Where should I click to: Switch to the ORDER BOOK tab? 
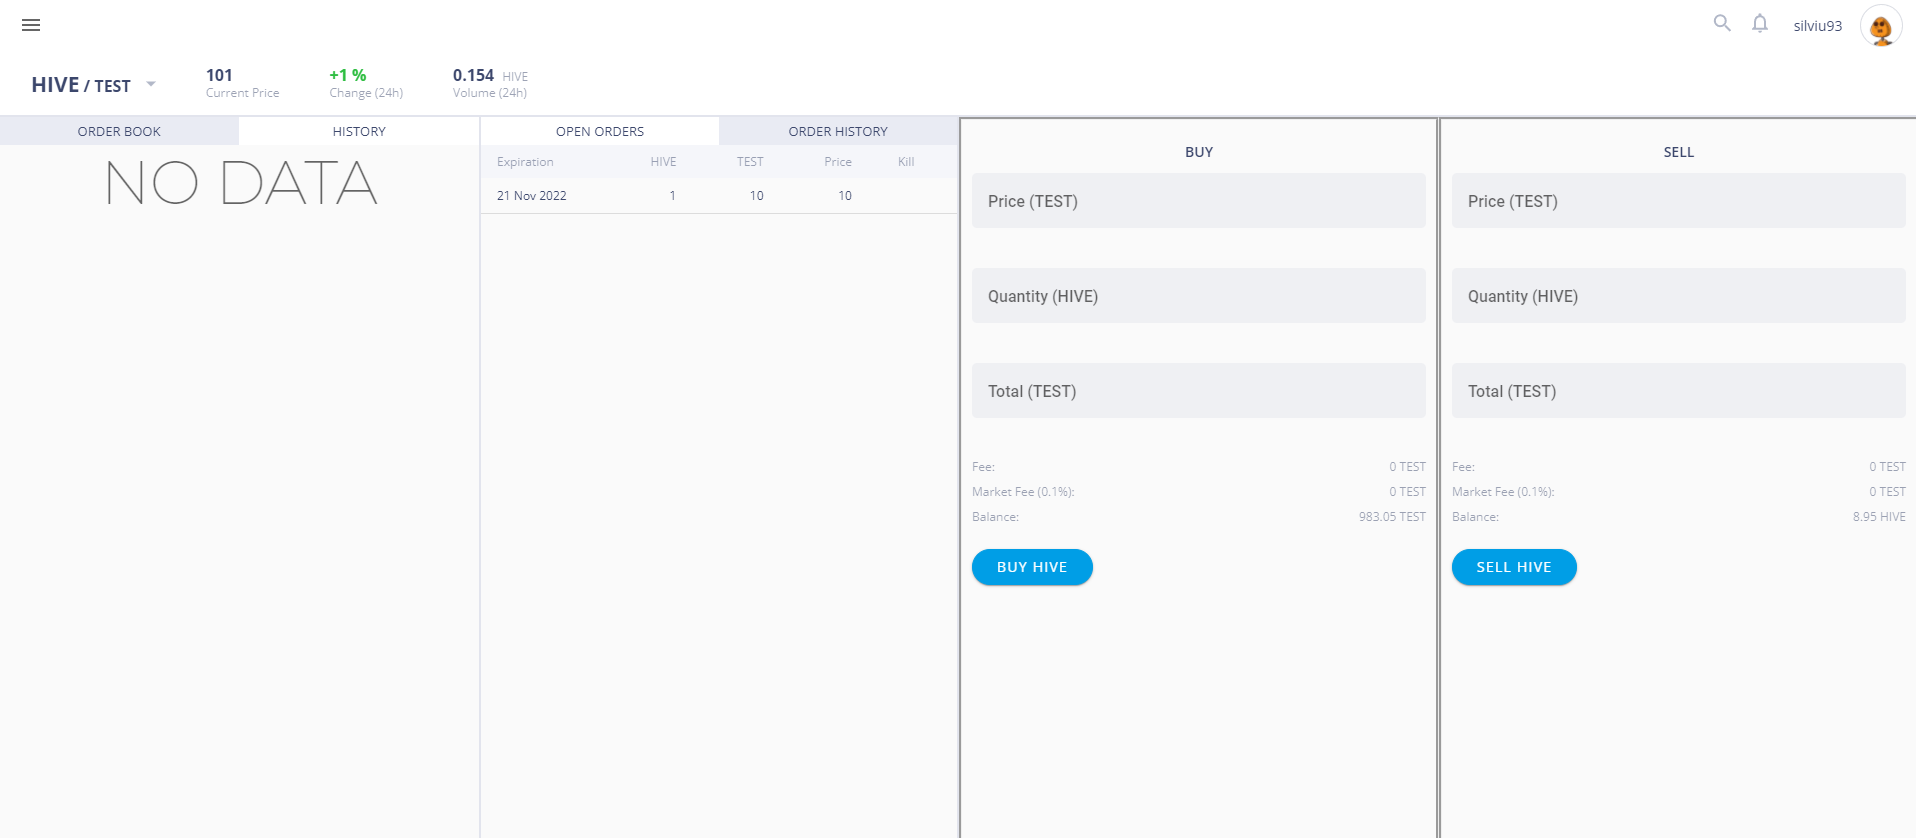pyautogui.click(x=119, y=131)
